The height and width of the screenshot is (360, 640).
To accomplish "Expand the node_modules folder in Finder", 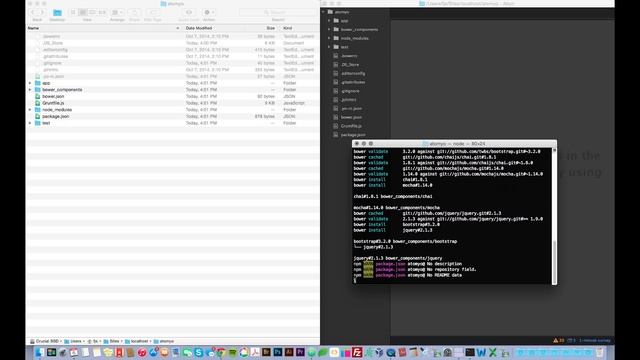I will coord(30,110).
